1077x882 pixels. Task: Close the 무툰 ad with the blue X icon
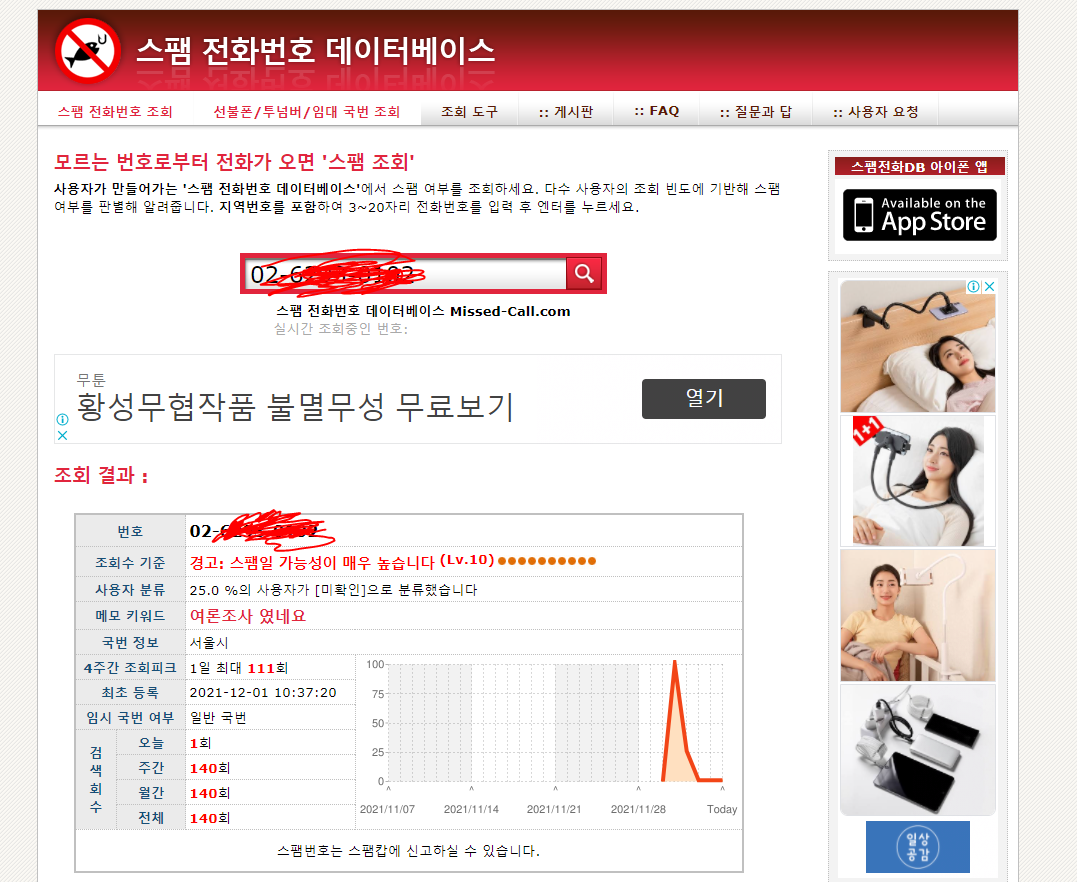(62, 435)
